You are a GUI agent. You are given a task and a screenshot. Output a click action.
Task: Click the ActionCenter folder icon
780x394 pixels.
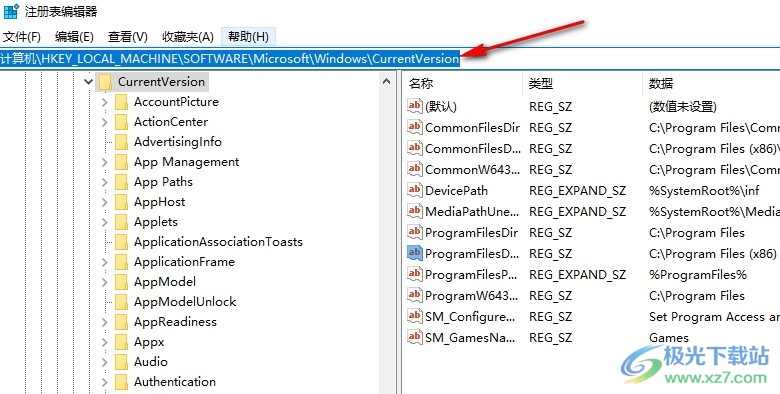pos(121,122)
